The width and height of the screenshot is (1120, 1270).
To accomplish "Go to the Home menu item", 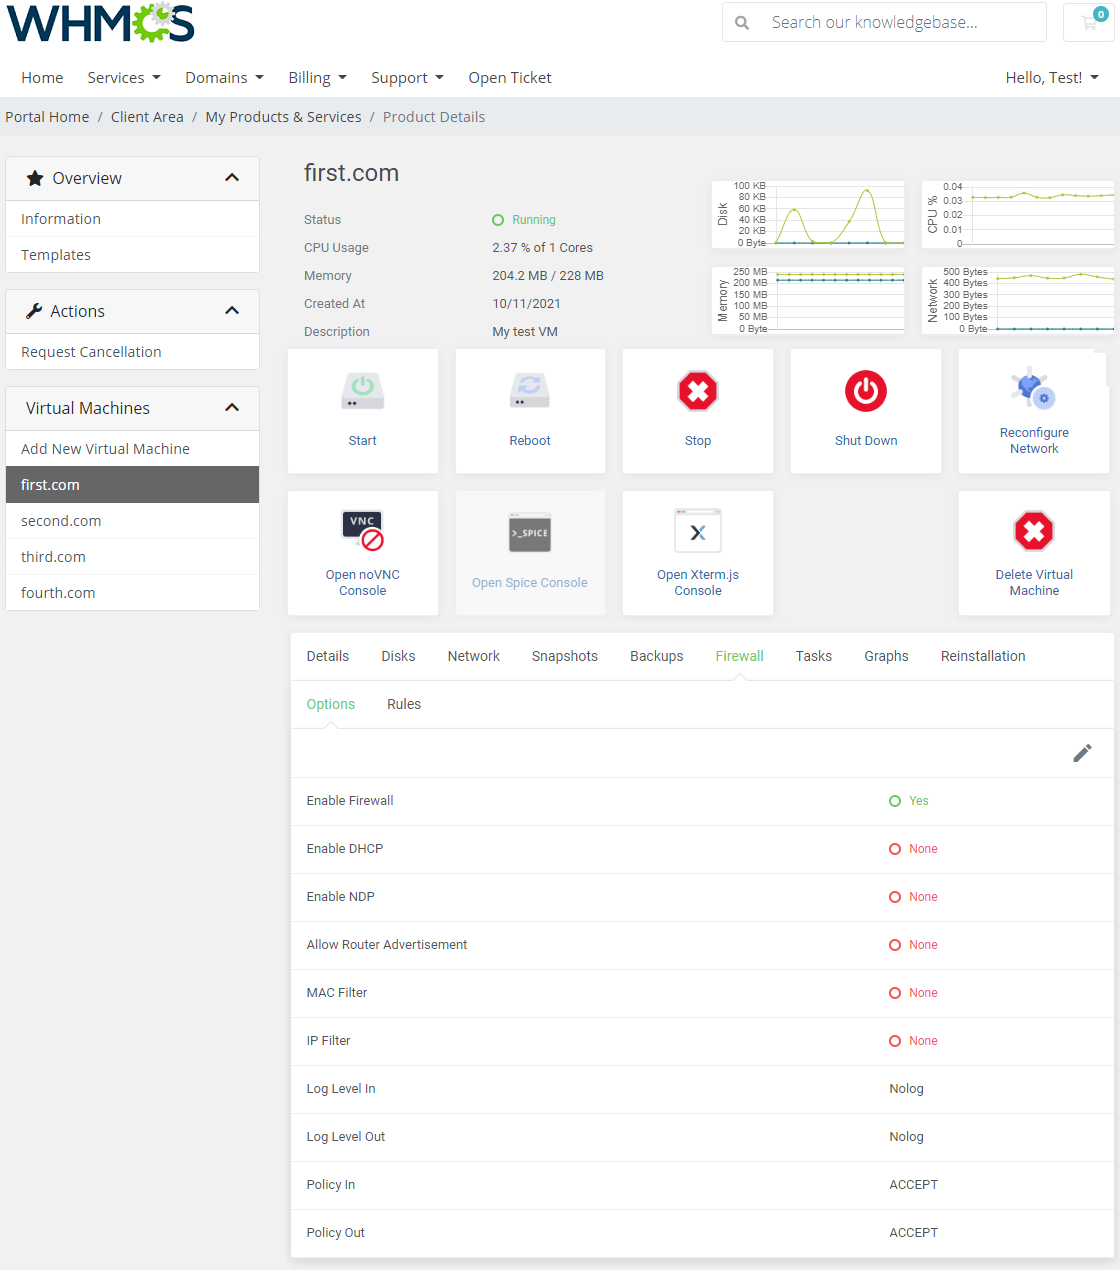I will 42,78.
